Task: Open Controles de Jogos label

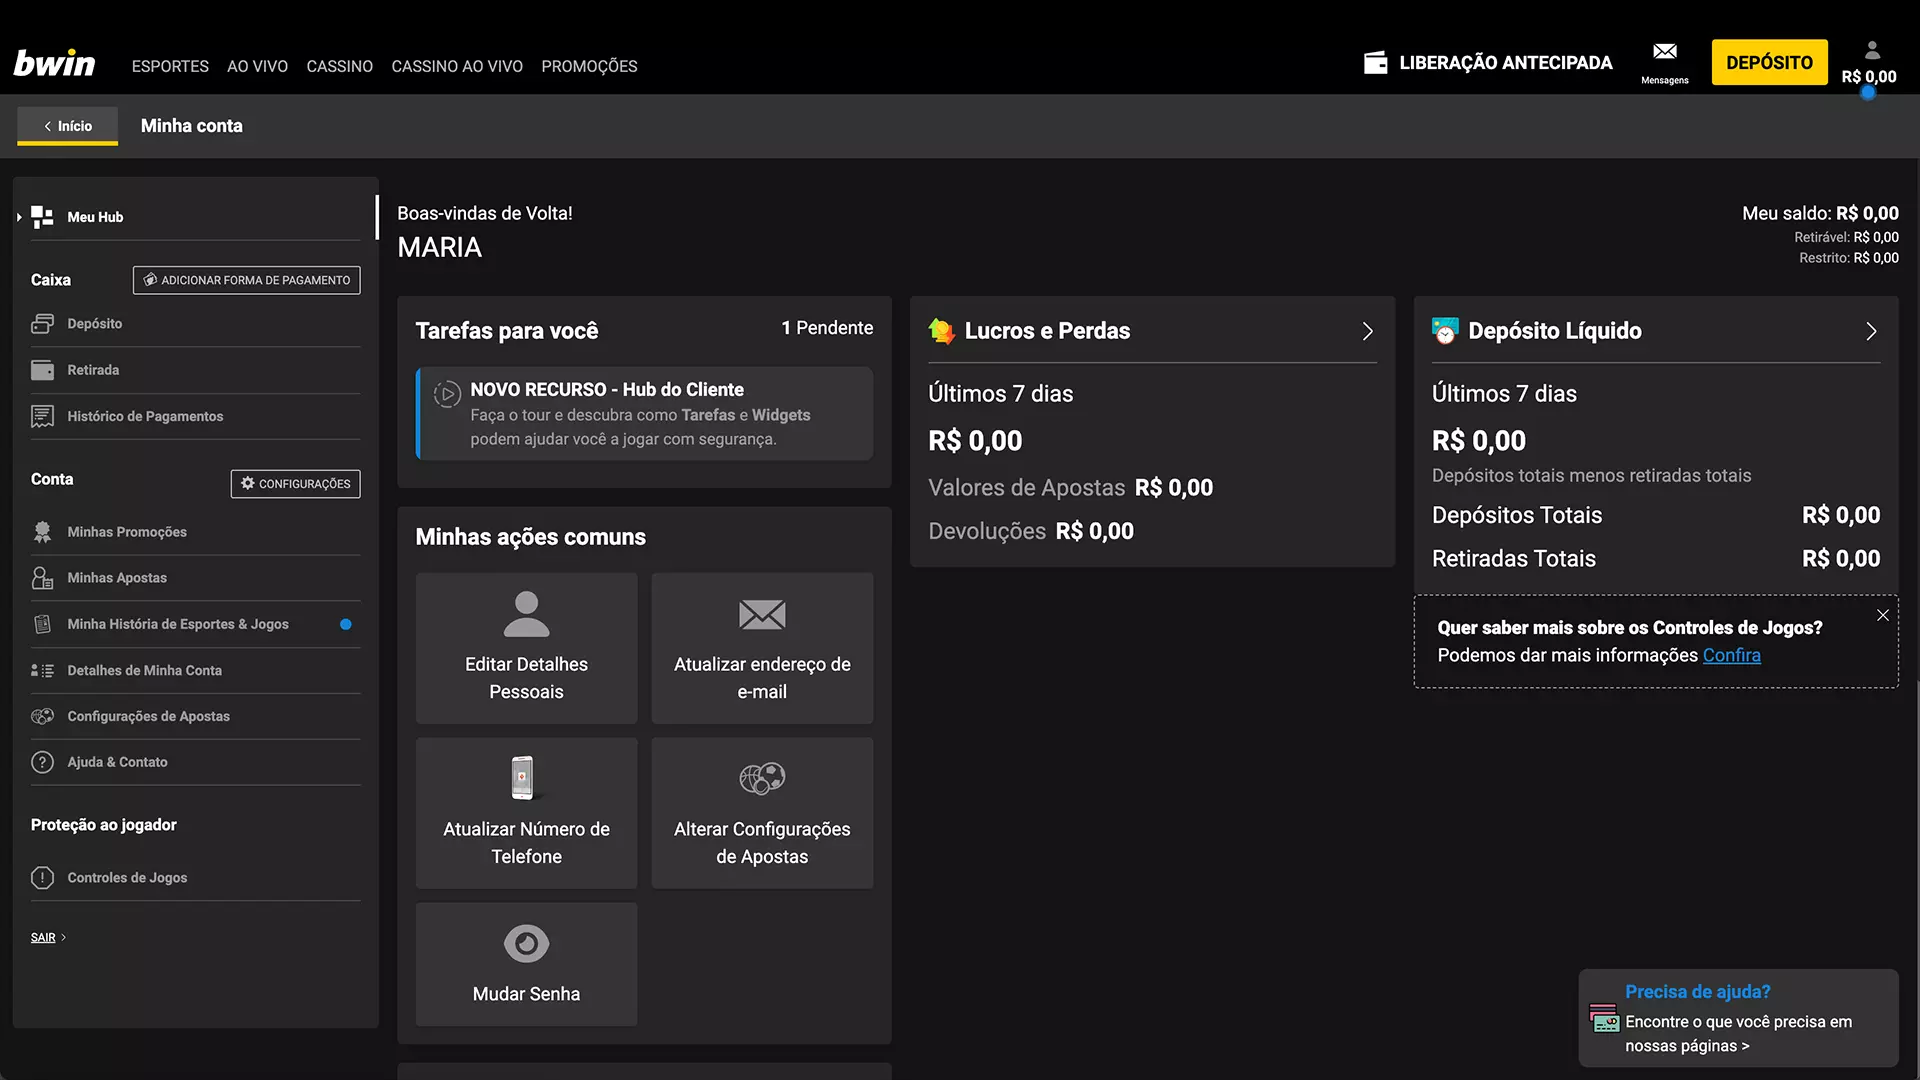Action: [x=127, y=878]
